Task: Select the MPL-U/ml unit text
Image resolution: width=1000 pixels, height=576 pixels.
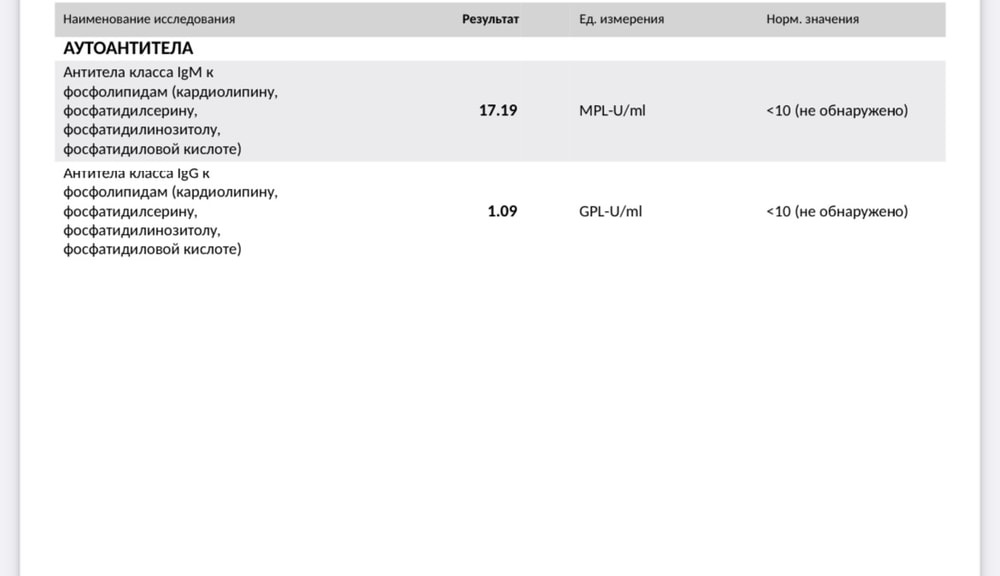Action: coord(612,110)
